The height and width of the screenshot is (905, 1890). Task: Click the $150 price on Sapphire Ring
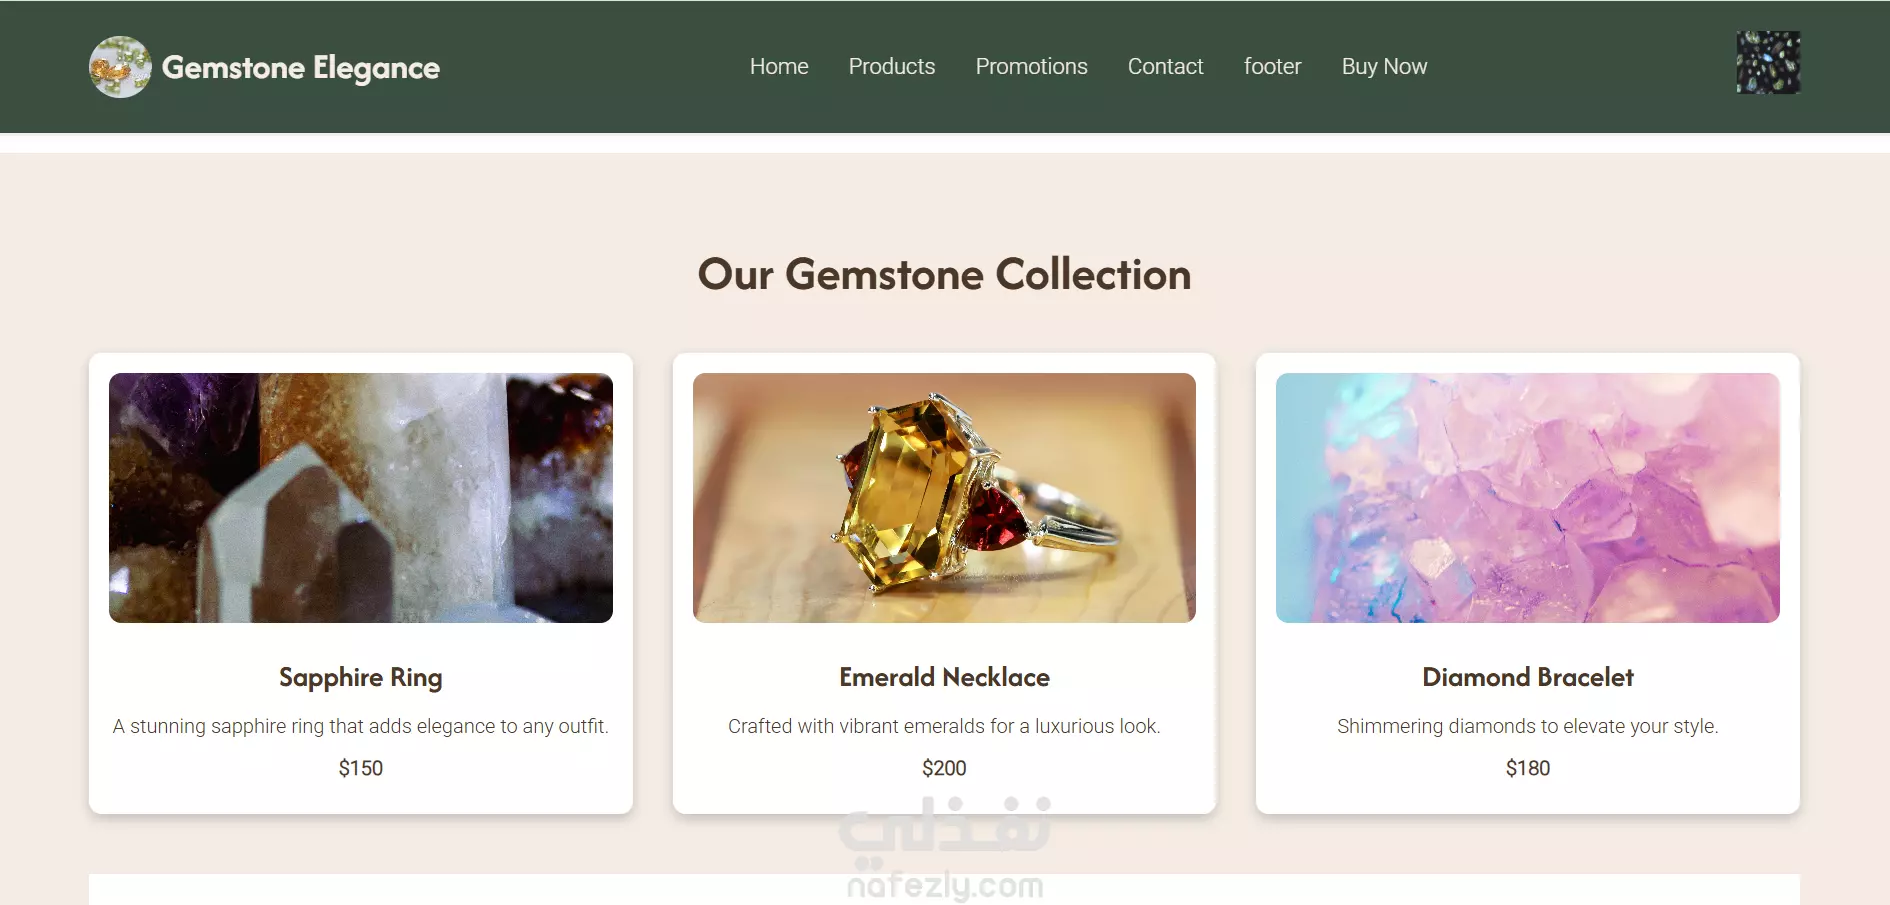pyautogui.click(x=361, y=768)
